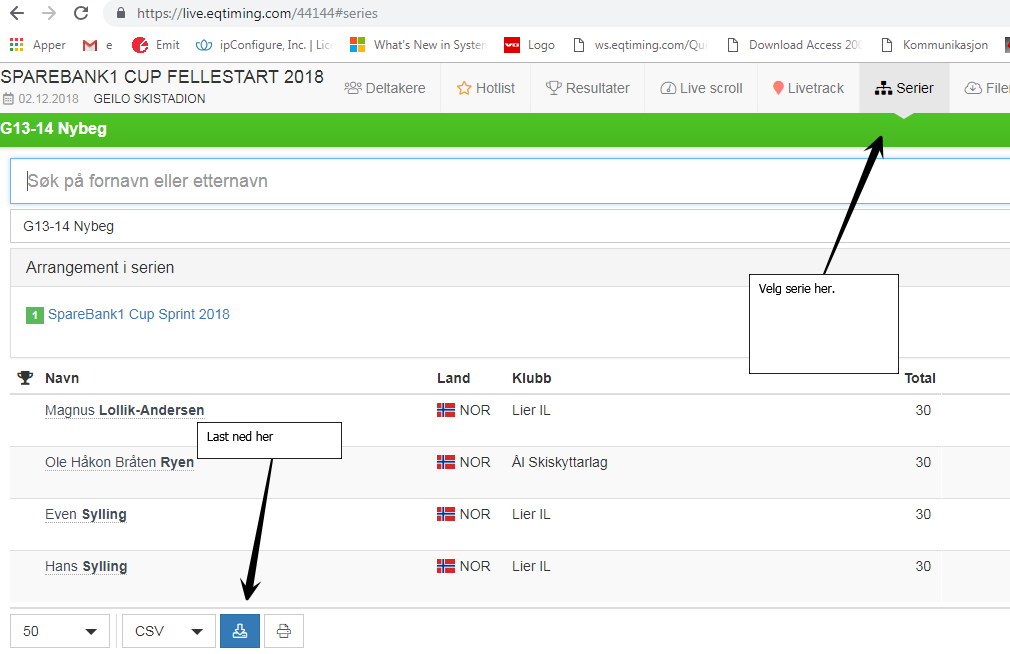Reload the current page
Screen dimensions: 1010x654
[x=81, y=13]
